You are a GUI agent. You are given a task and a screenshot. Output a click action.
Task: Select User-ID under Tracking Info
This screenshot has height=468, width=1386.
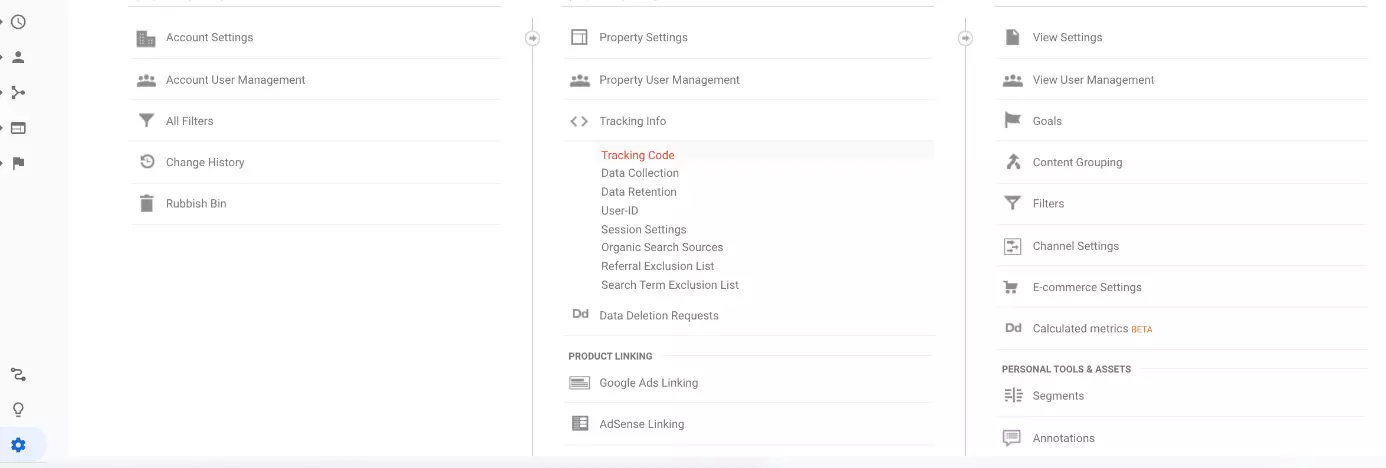[620, 211]
